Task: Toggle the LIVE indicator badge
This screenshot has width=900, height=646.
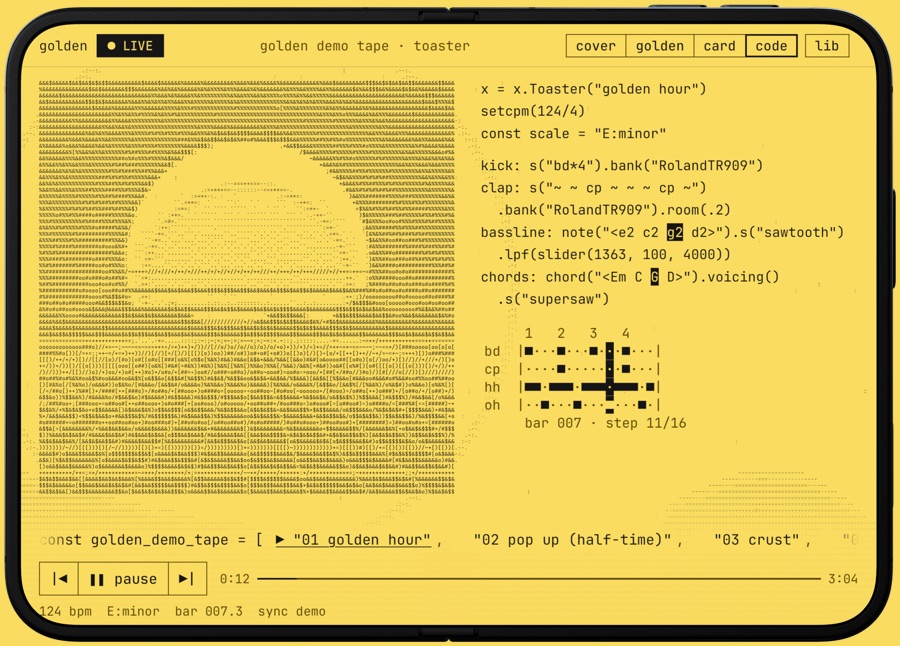Action: [130, 46]
